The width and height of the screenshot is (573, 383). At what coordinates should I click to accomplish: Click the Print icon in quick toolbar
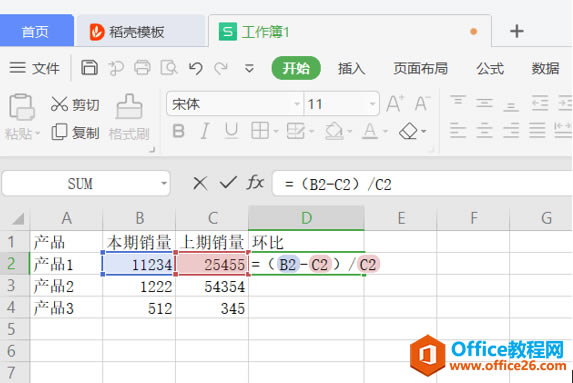click(x=142, y=68)
